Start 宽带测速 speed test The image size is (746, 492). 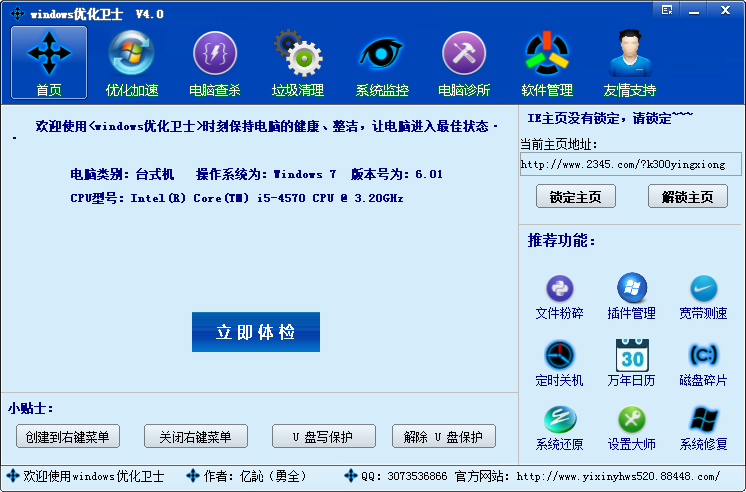pos(703,297)
